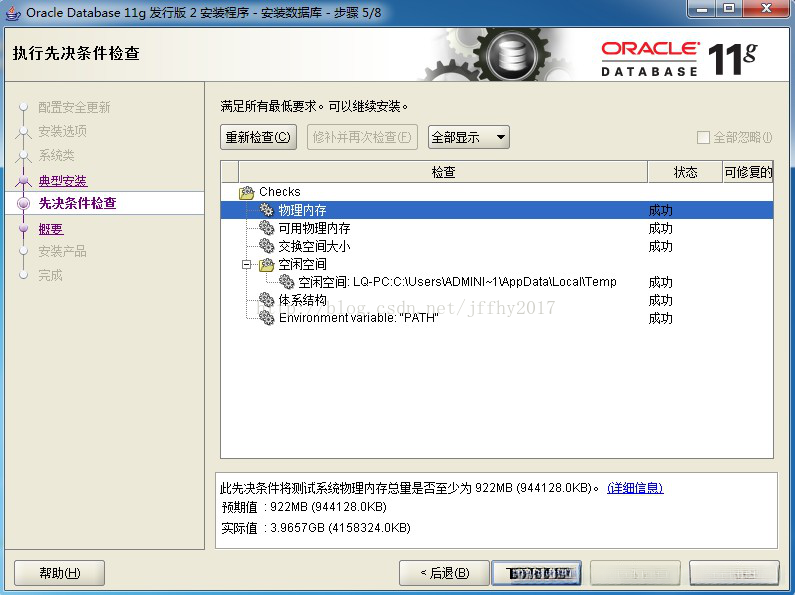Click 成功 status of 交换空间大小 row
Viewport: 795px width, 595px height.
661,246
